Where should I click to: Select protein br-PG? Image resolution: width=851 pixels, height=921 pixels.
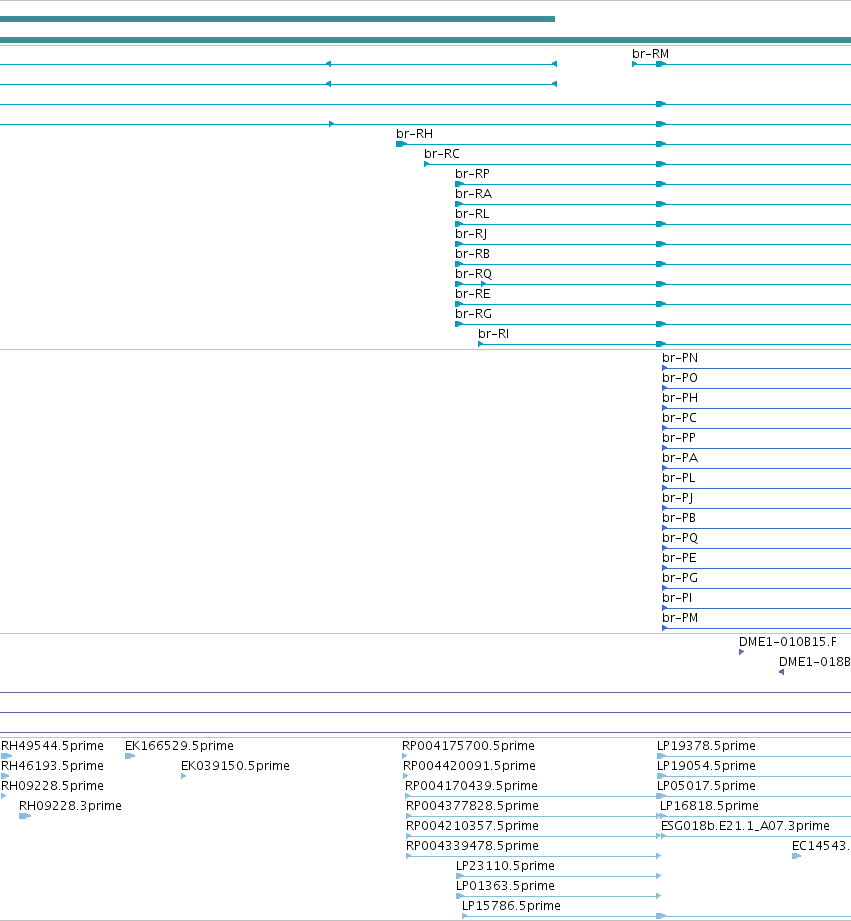pyautogui.click(x=680, y=577)
